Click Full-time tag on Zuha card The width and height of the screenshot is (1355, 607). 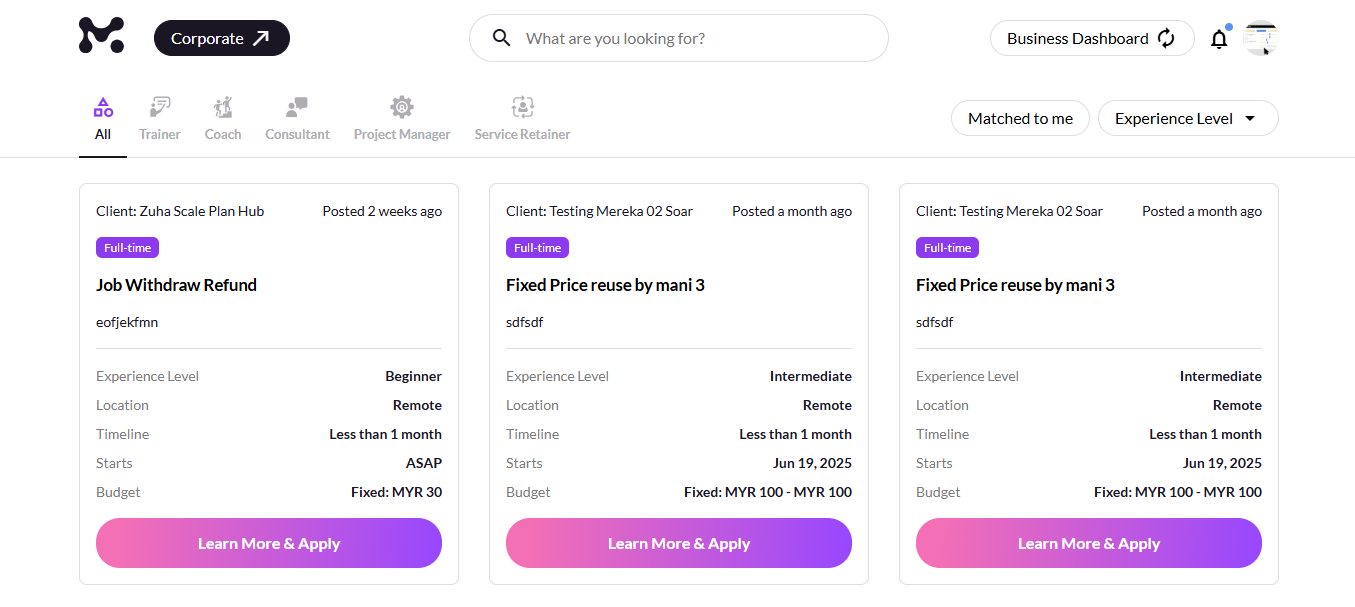click(127, 247)
